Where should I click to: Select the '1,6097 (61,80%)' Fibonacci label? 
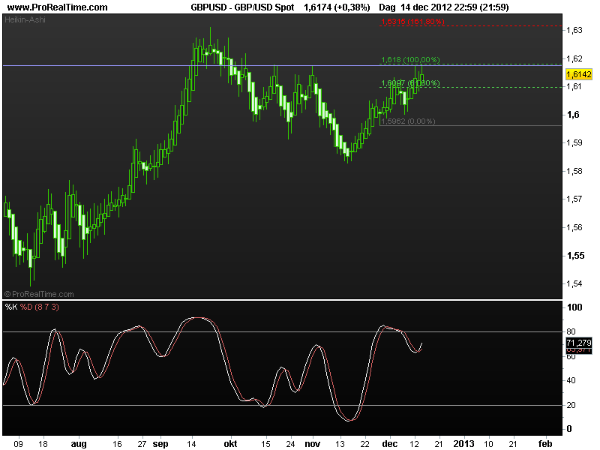(x=411, y=83)
